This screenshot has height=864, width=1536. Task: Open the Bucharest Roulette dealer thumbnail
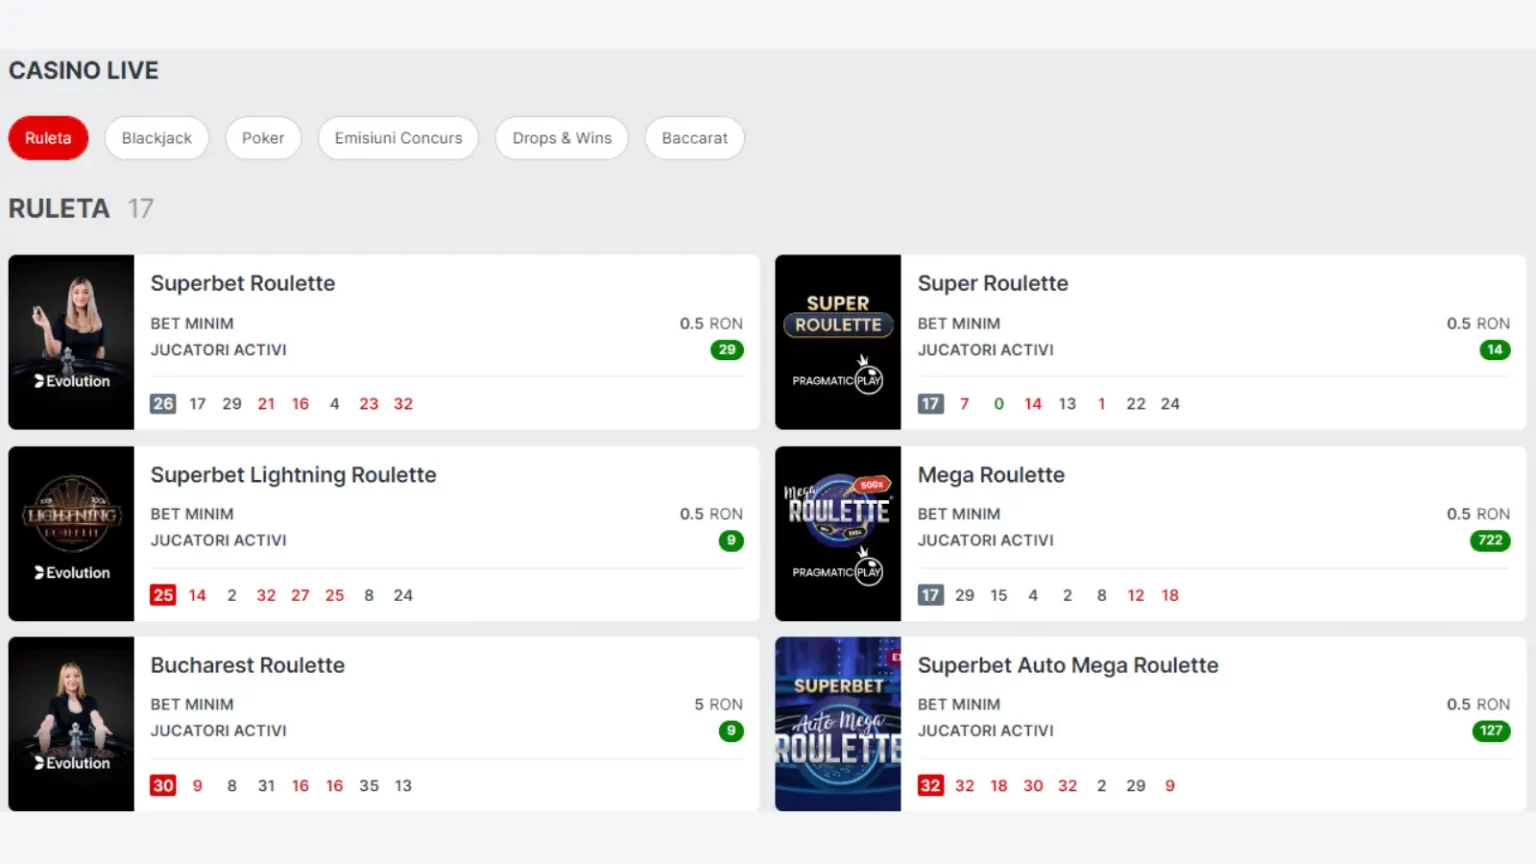pyautogui.click(x=71, y=724)
